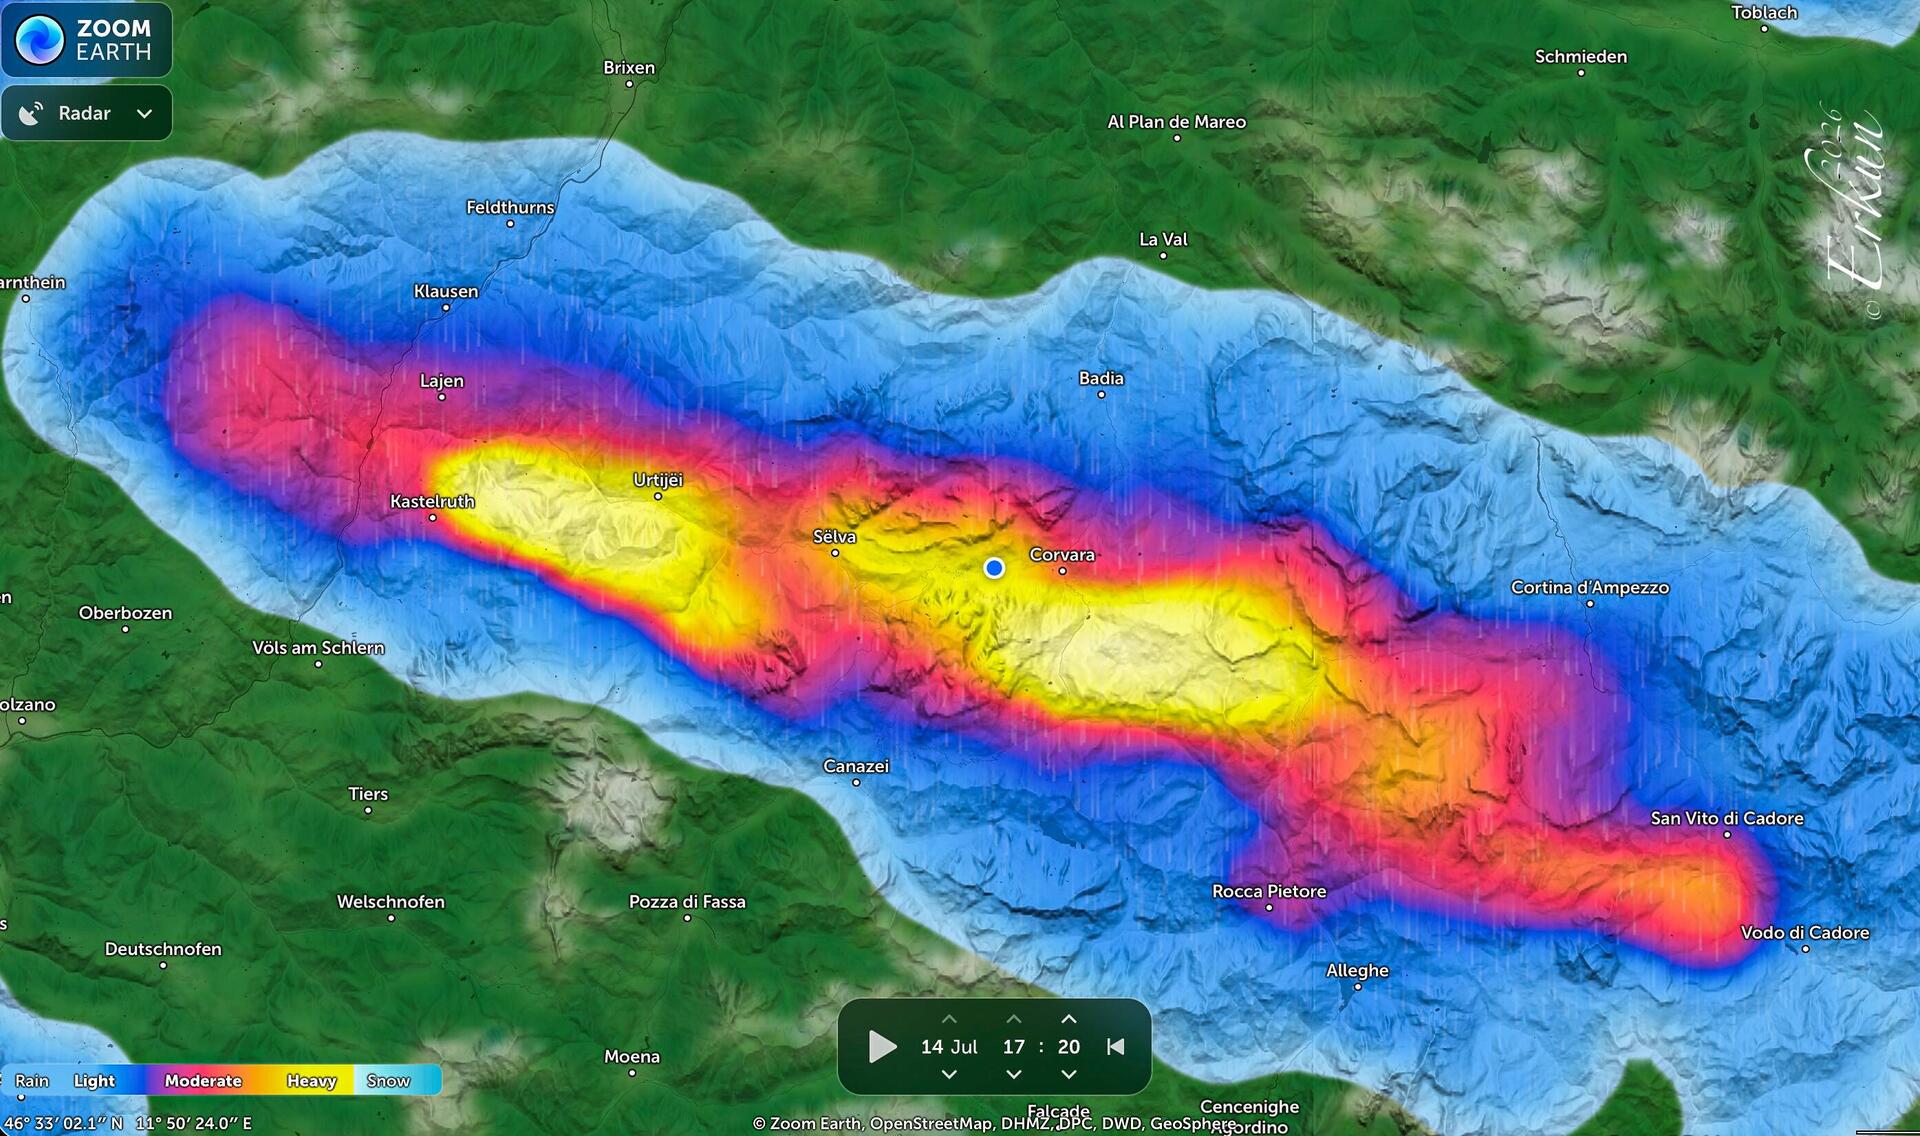Click the Alleghe town label

pyautogui.click(x=1357, y=971)
